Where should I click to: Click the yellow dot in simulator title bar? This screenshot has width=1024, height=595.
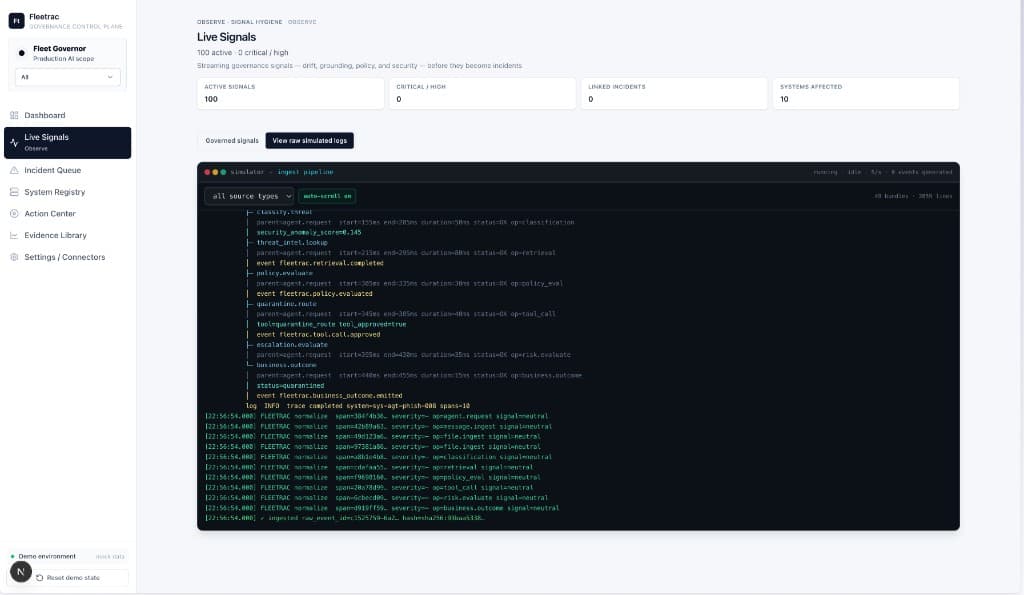(216, 172)
